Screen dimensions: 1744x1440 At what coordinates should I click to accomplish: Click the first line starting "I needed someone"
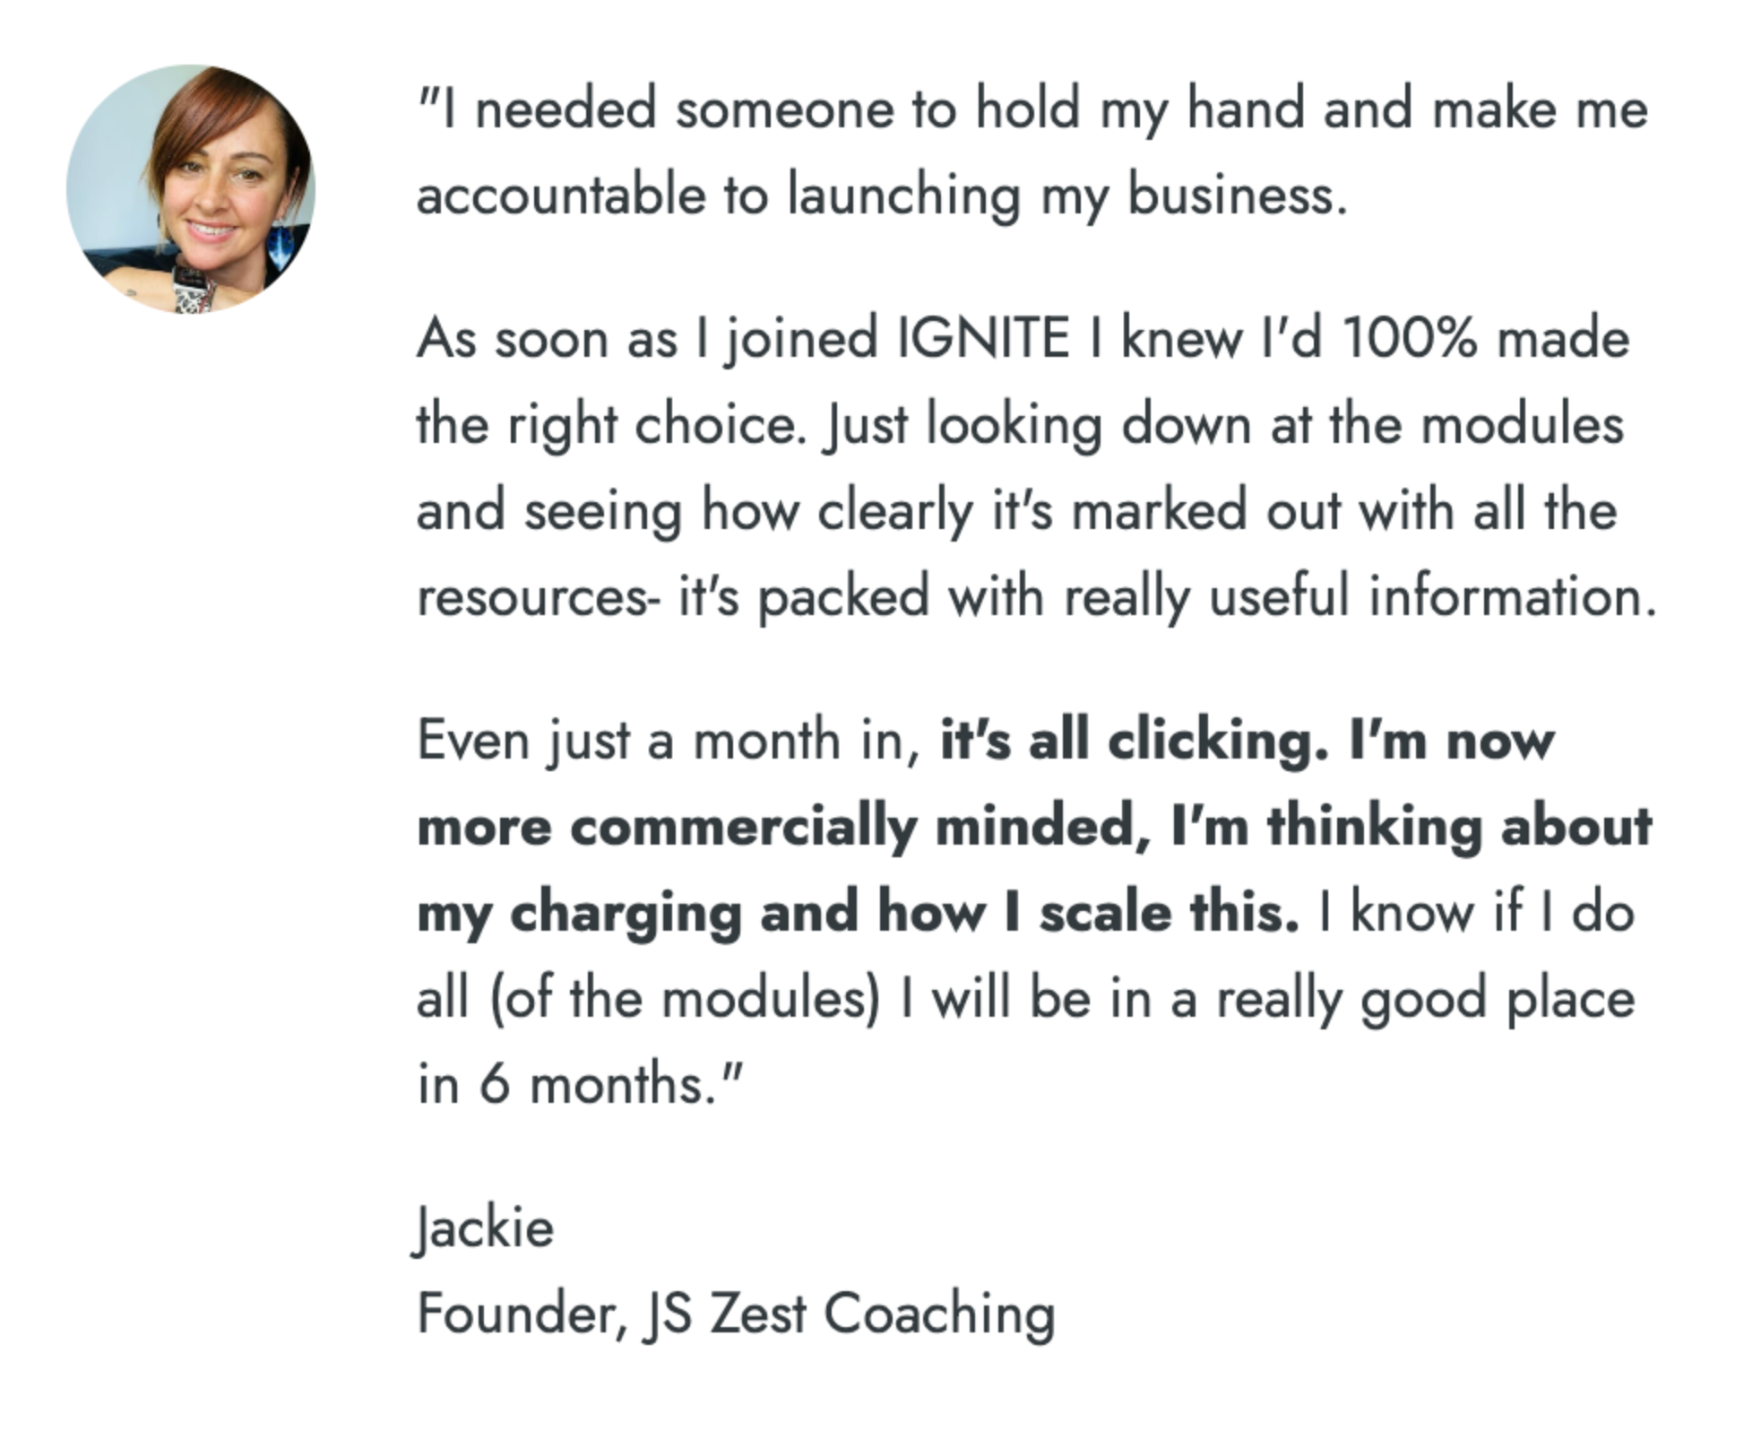[1032, 108]
